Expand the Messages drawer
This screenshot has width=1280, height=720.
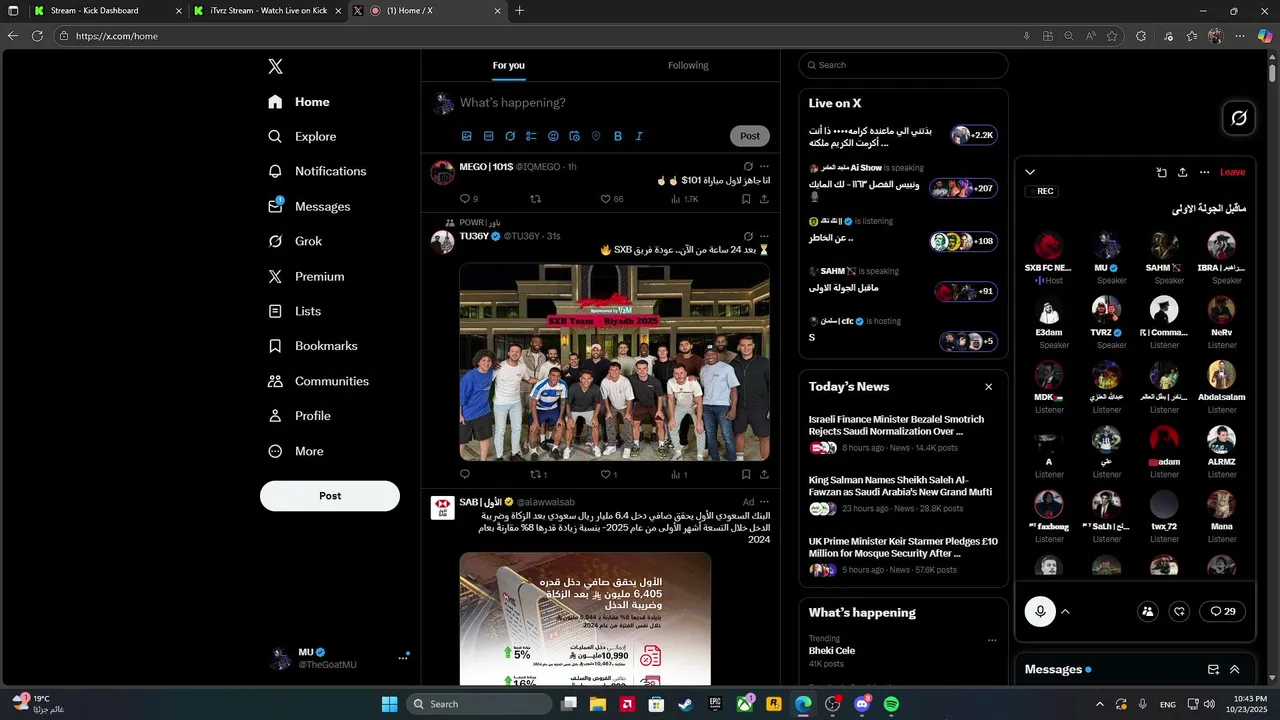[1235, 670]
